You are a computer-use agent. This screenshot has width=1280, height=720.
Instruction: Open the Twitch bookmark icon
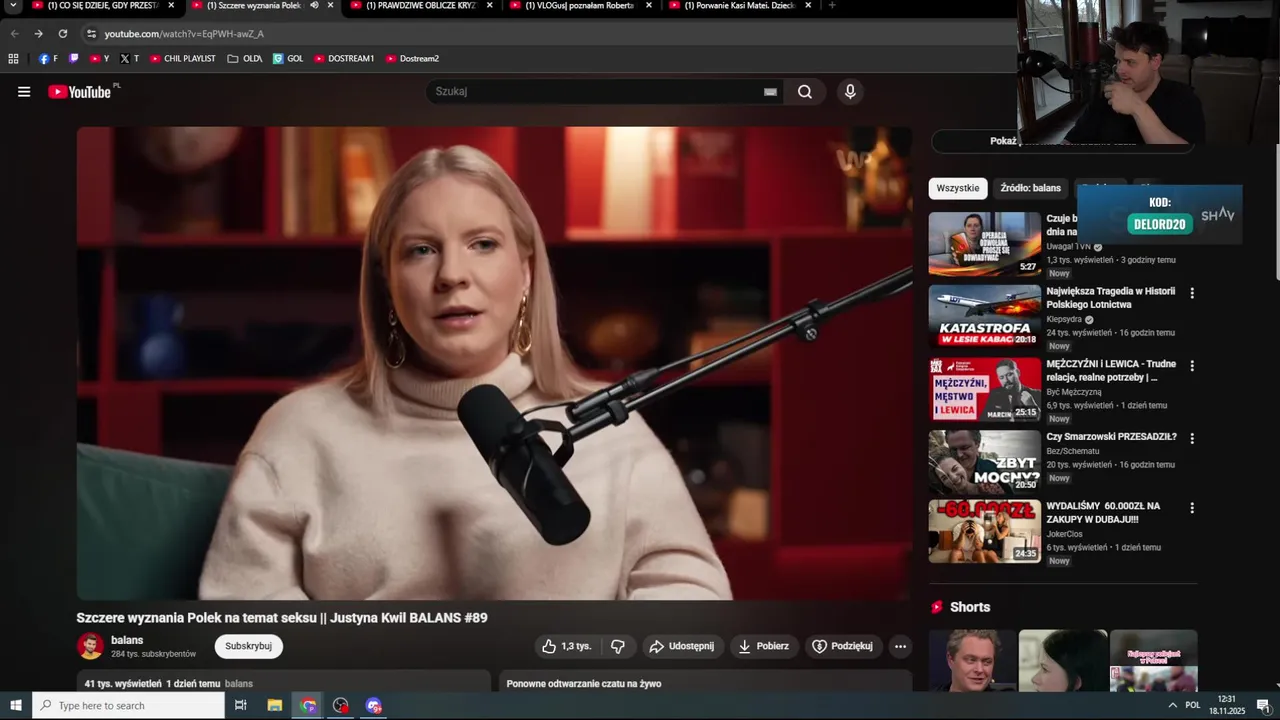pos(74,59)
